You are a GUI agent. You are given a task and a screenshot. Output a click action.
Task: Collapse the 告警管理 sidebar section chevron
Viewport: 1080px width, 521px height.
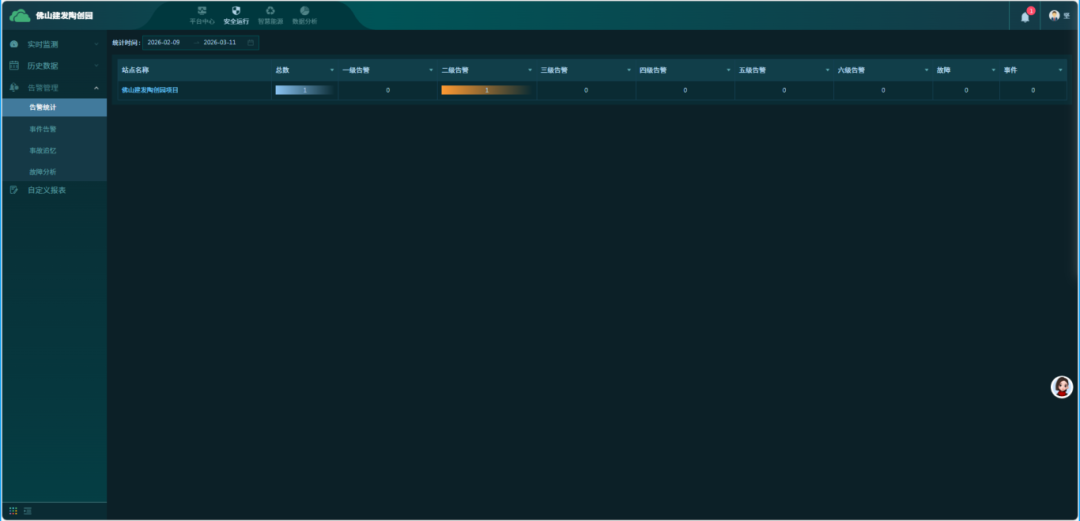[x=96, y=88]
